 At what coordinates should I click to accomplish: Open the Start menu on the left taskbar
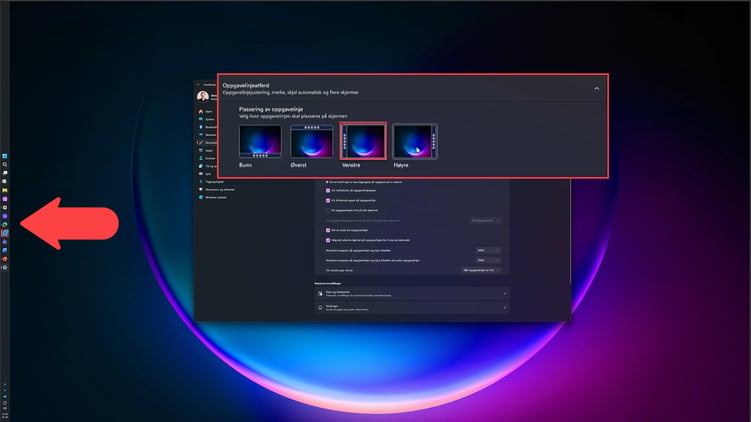coord(5,156)
